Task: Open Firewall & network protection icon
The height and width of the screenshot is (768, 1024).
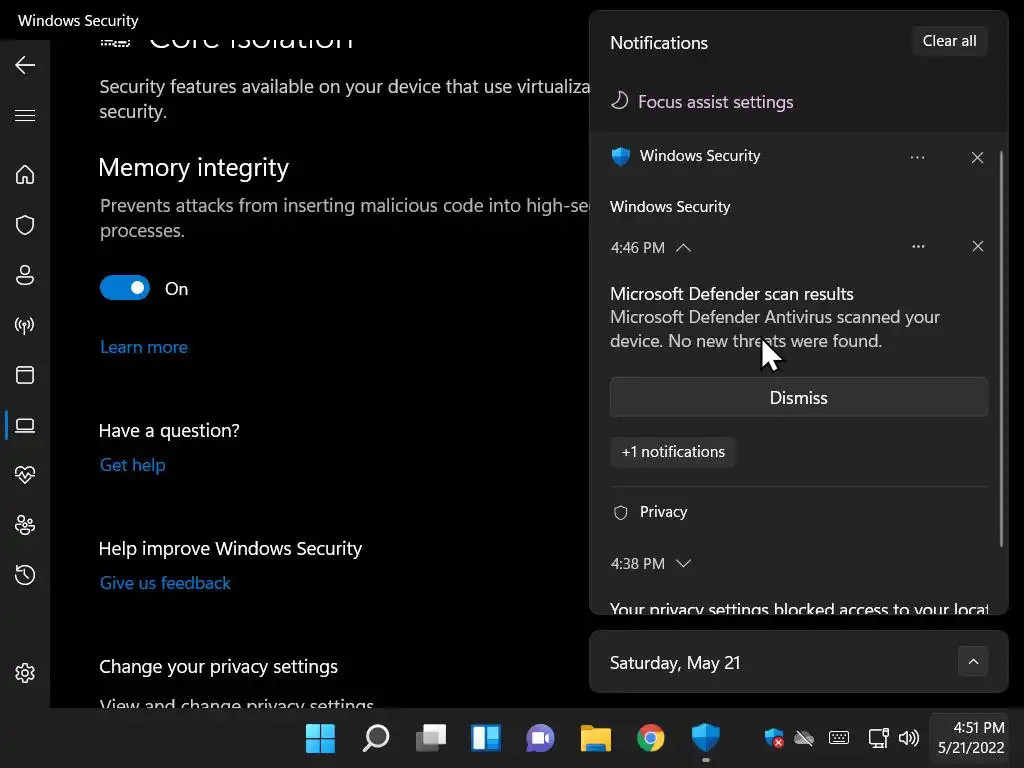Action: (x=25, y=325)
